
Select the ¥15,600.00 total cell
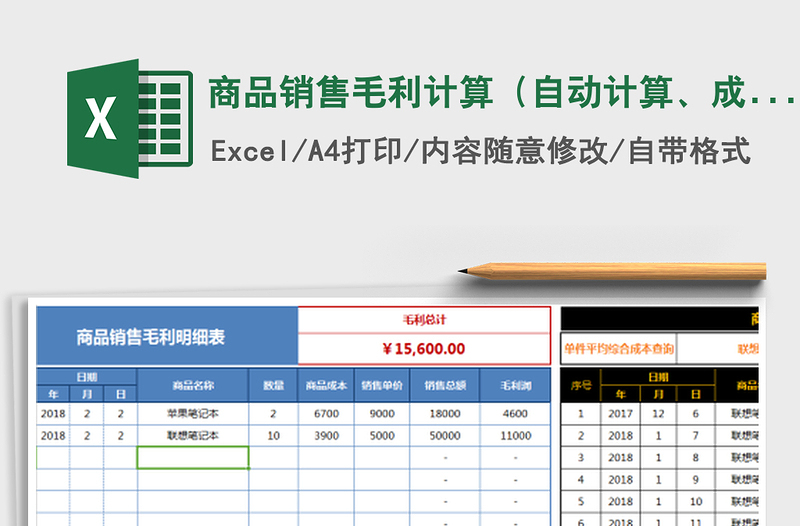(x=424, y=349)
